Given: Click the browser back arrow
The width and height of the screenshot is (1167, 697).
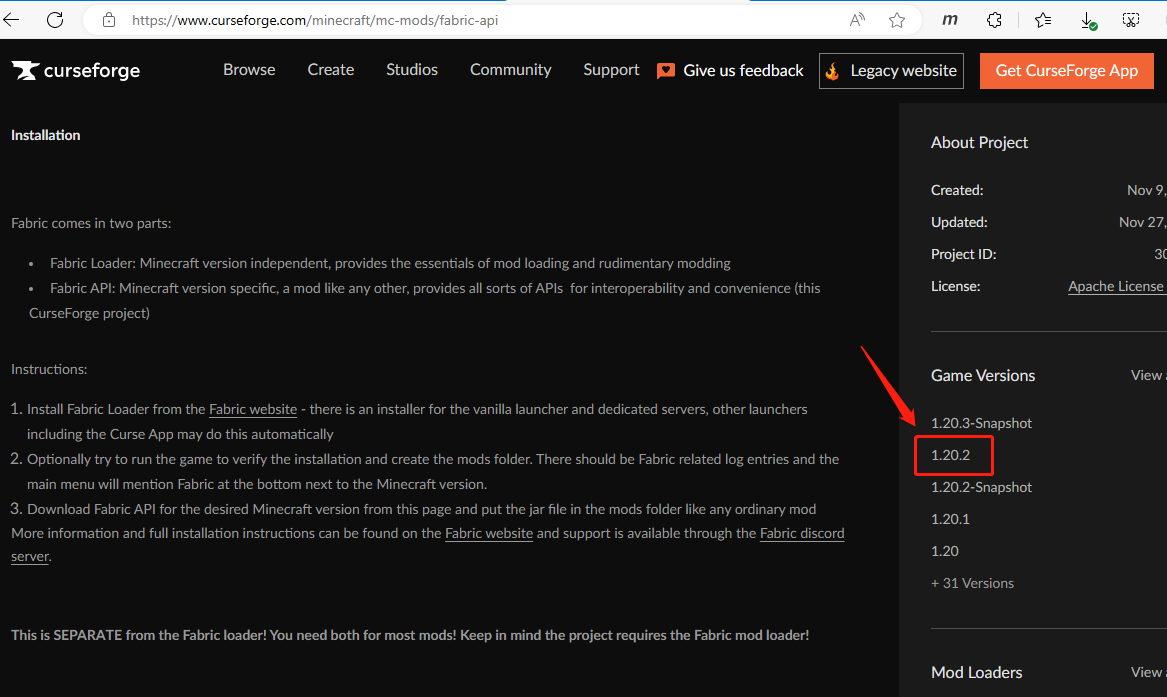Looking at the screenshot, I should tap(11, 20).
